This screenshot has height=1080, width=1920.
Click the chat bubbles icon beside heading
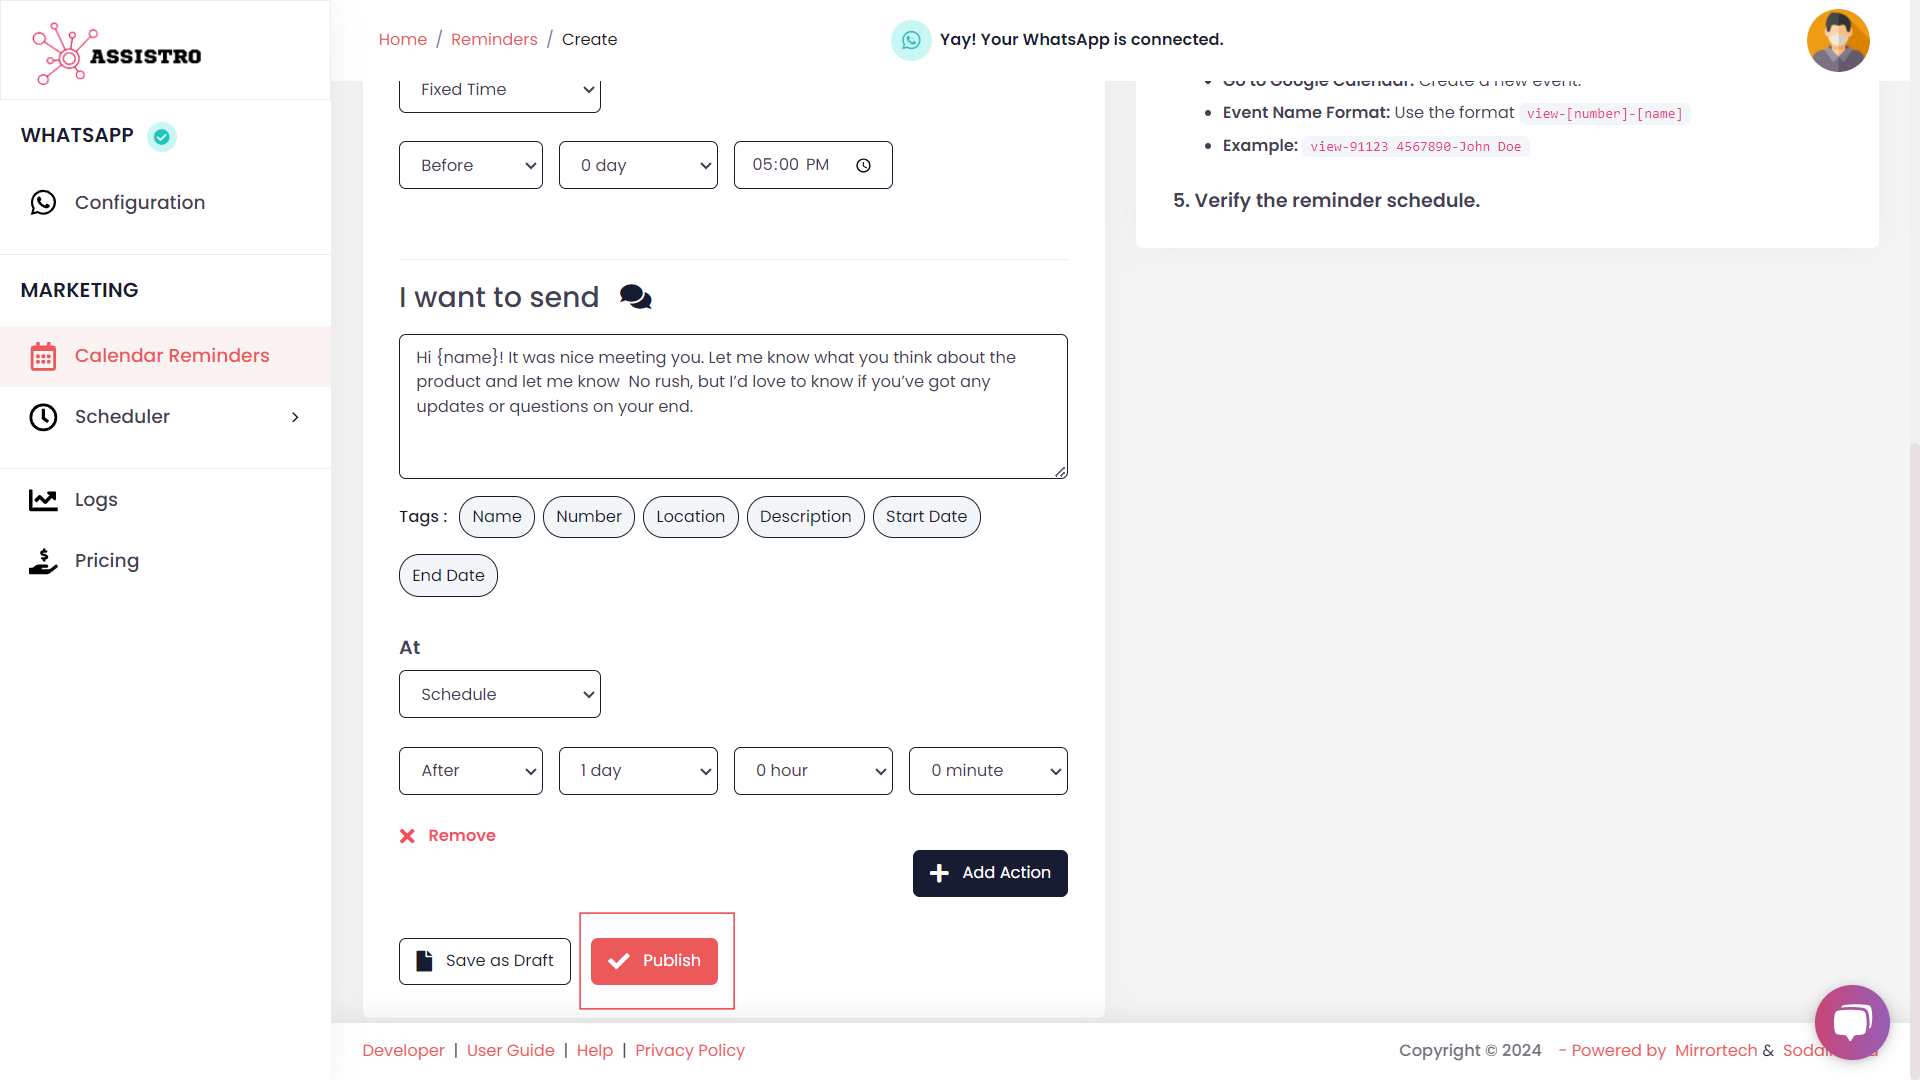635,297
